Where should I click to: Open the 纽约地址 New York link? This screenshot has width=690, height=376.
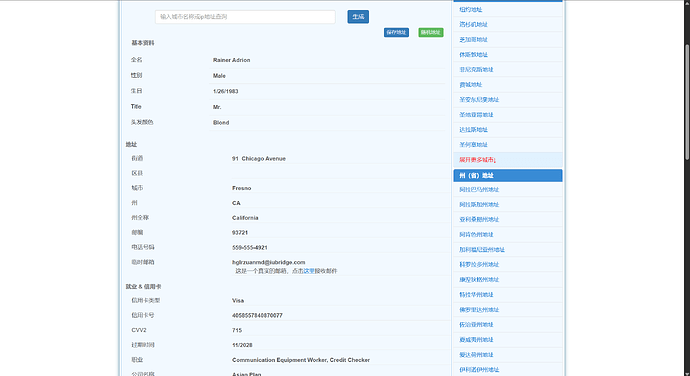tap(470, 10)
